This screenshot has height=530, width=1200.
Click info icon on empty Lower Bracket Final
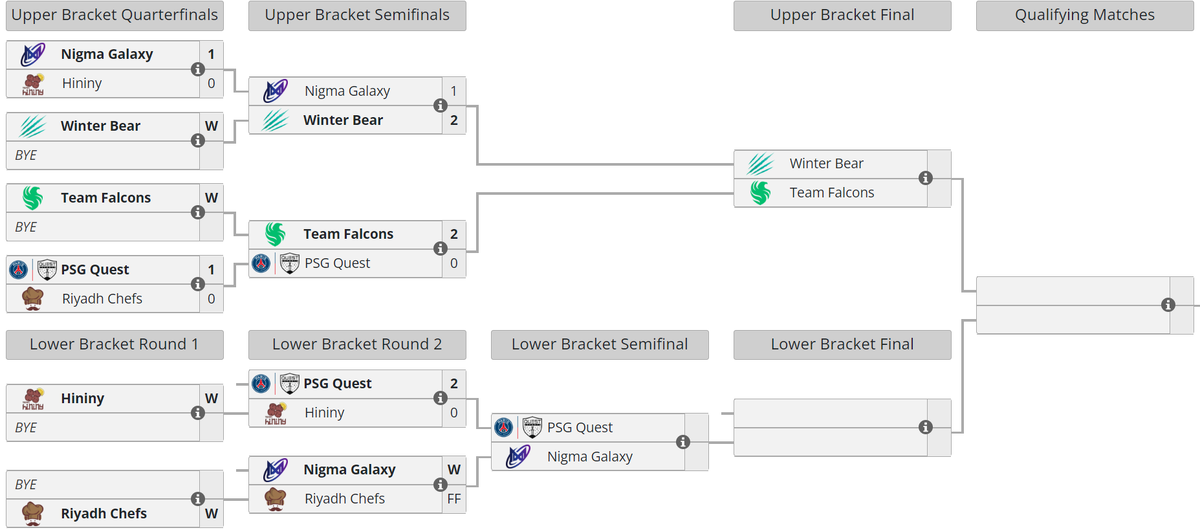click(x=925, y=427)
